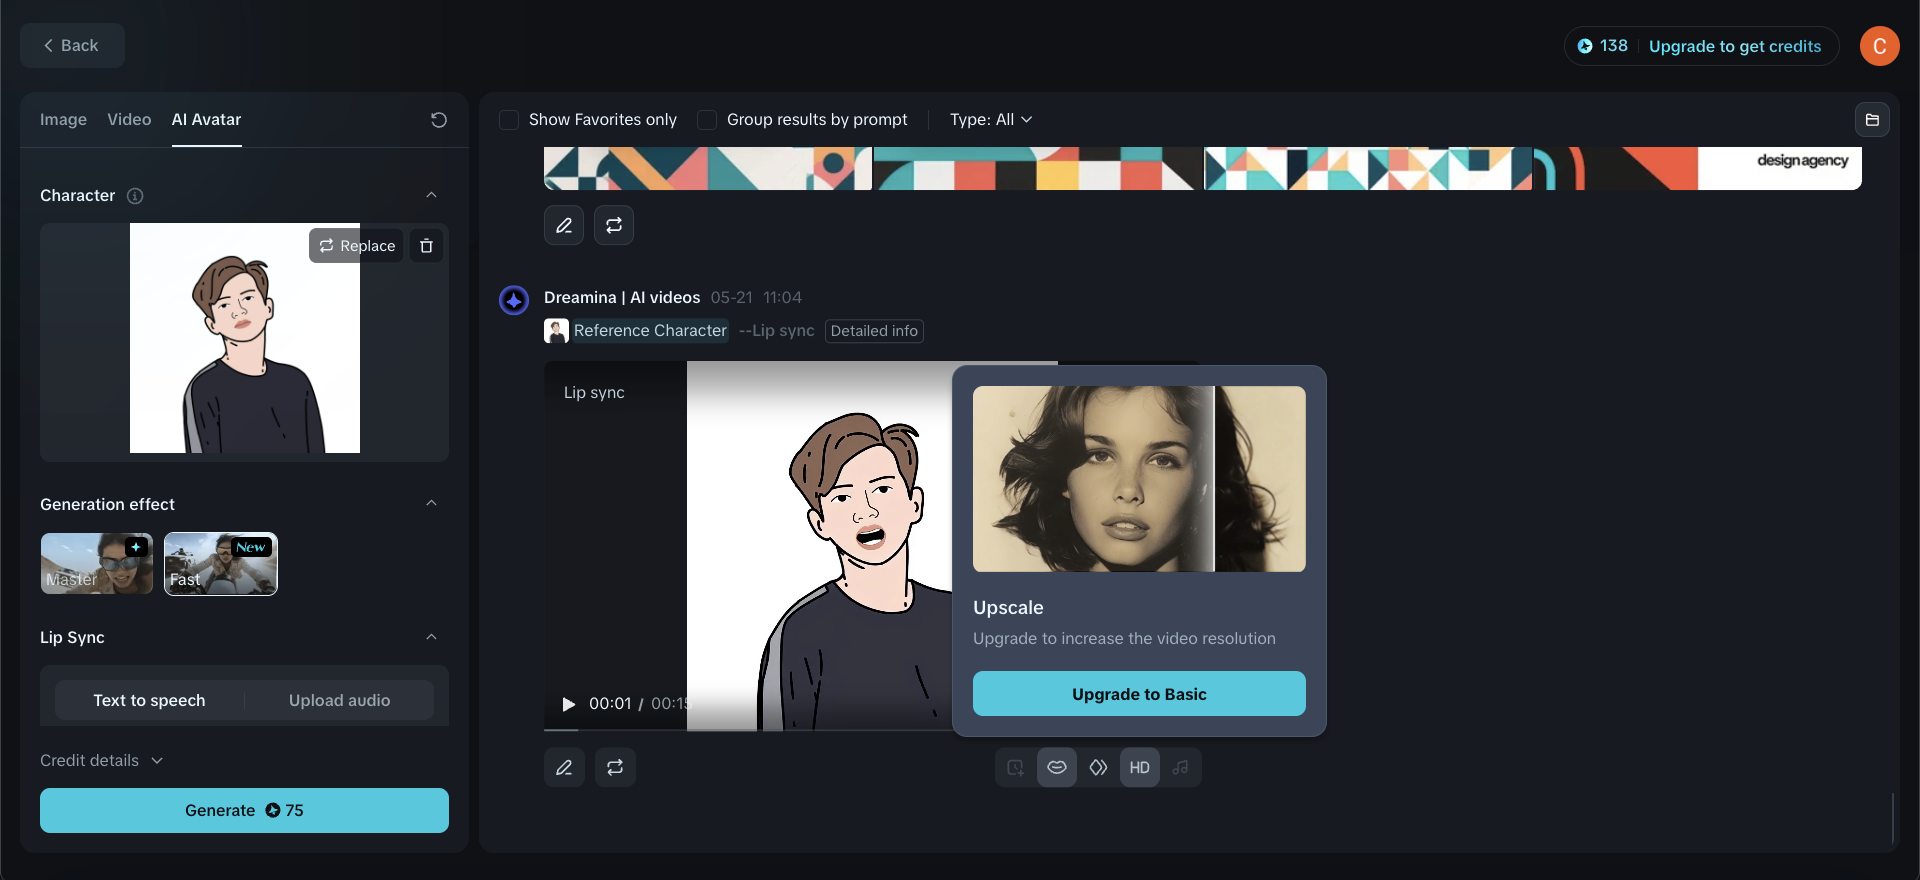Click the Upscale preview portrait image
This screenshot has height=880, width=1920.
tap(1139, 479)
